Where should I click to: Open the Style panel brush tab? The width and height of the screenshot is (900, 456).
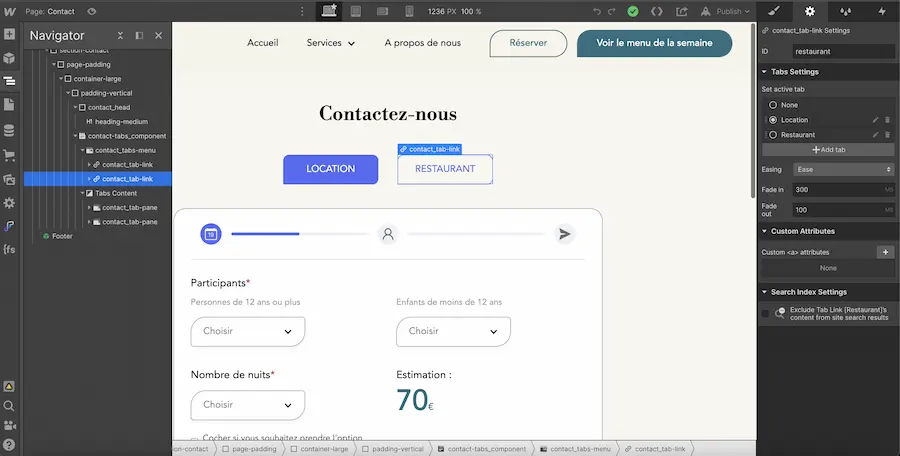pos(774,11)
